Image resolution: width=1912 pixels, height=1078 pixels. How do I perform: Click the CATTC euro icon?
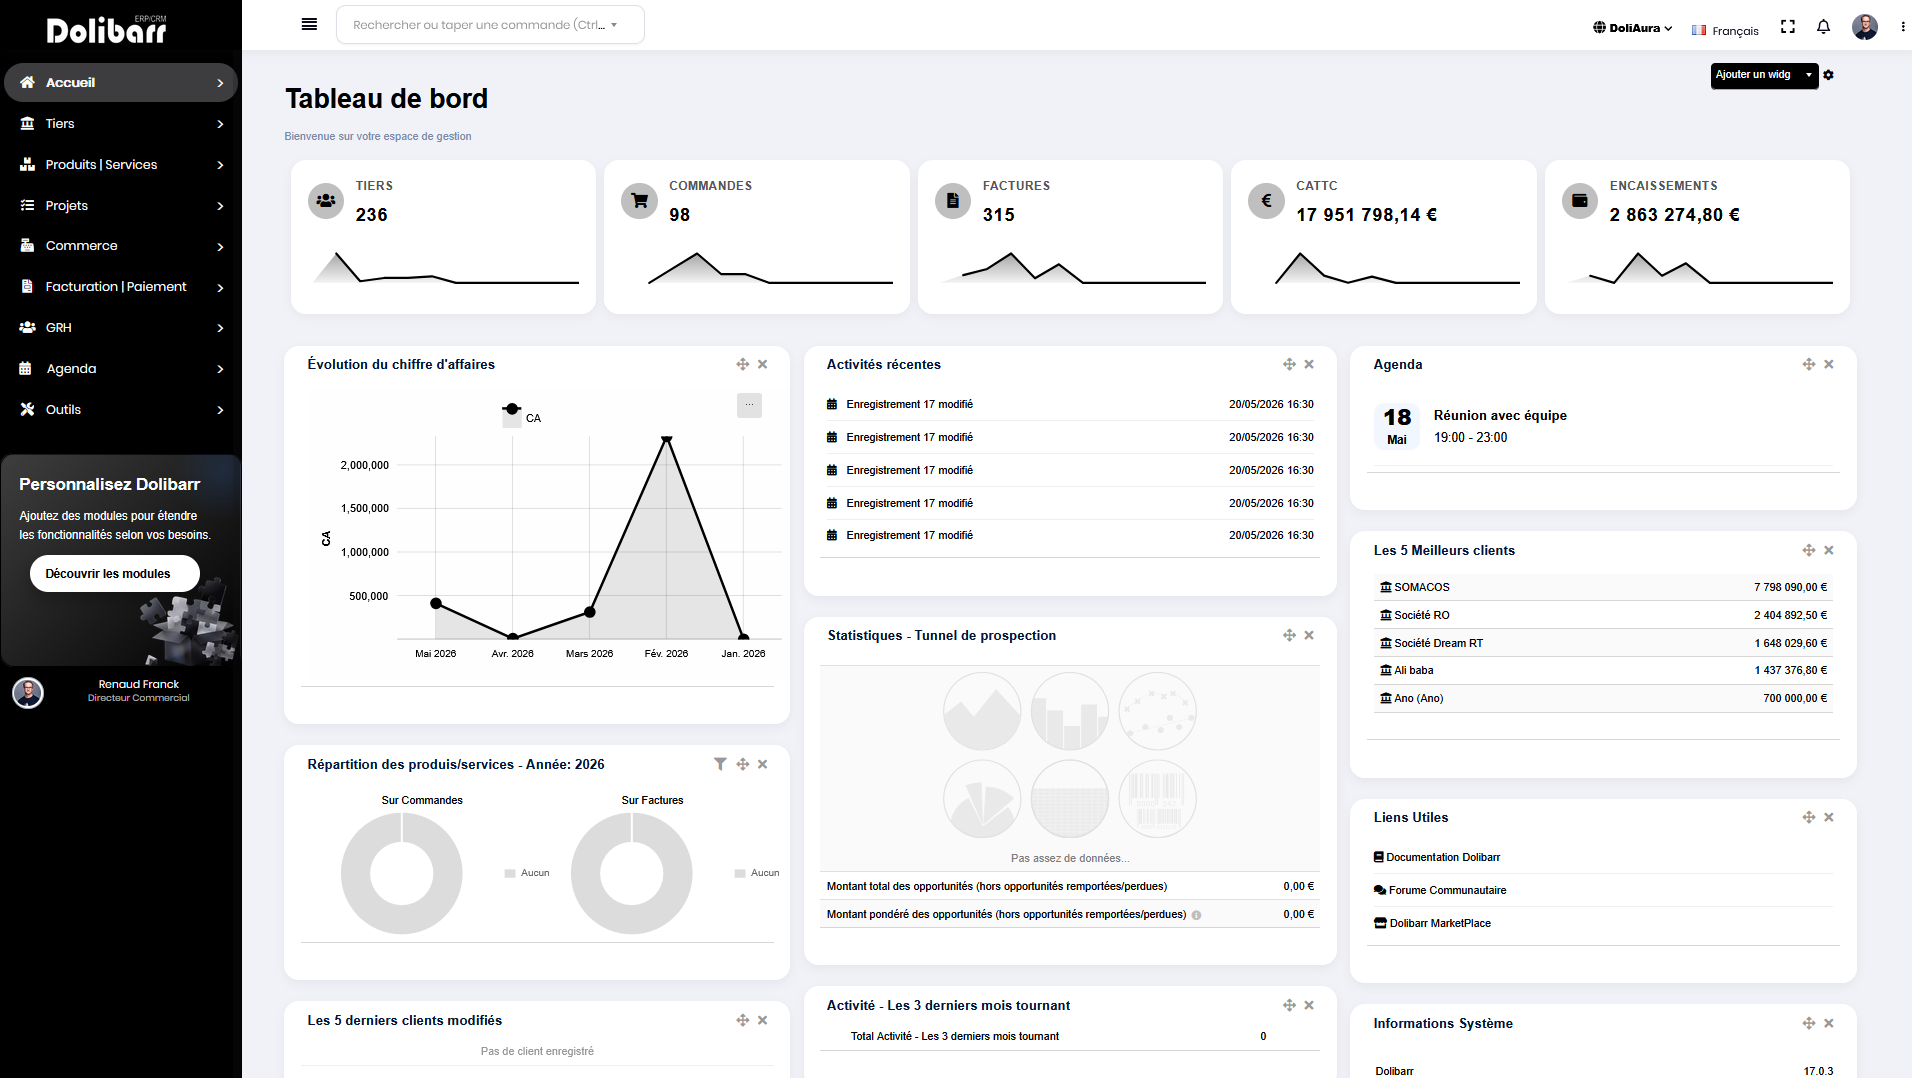click(x=1266, y=201)
